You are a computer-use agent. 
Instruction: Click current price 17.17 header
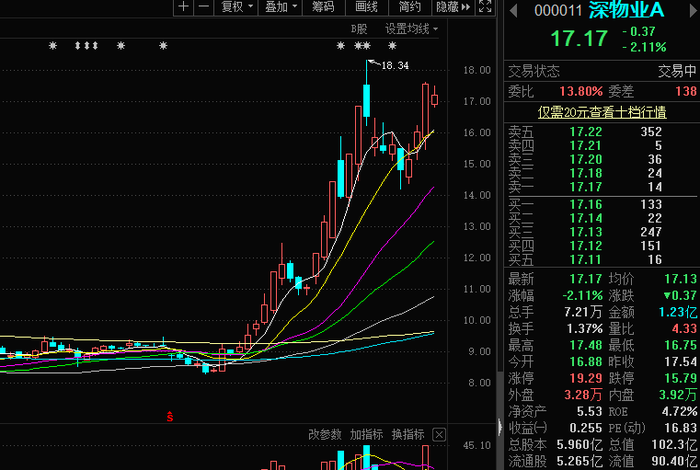point(579,38)
